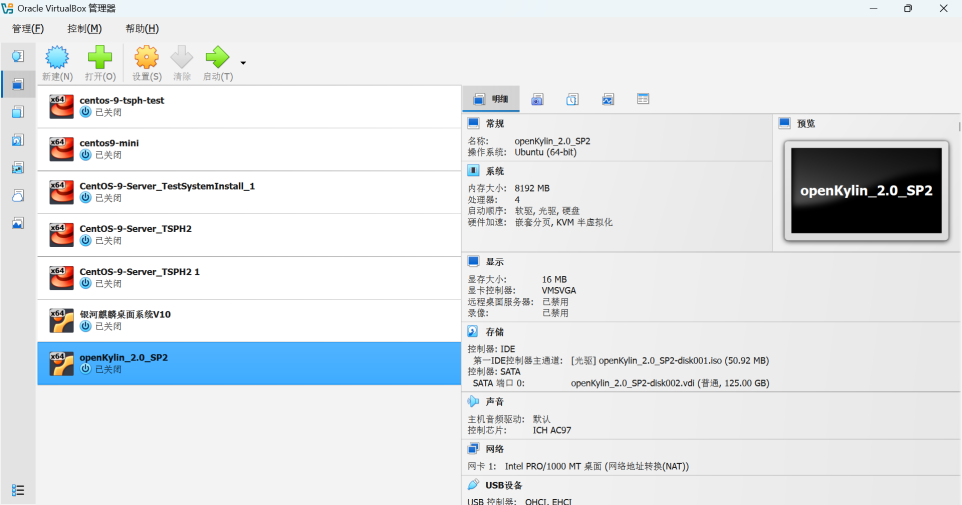Select the Network icon in left sidebar
Image resolution: width=962 pixels, height=505 pixels.
coord(18,168)
